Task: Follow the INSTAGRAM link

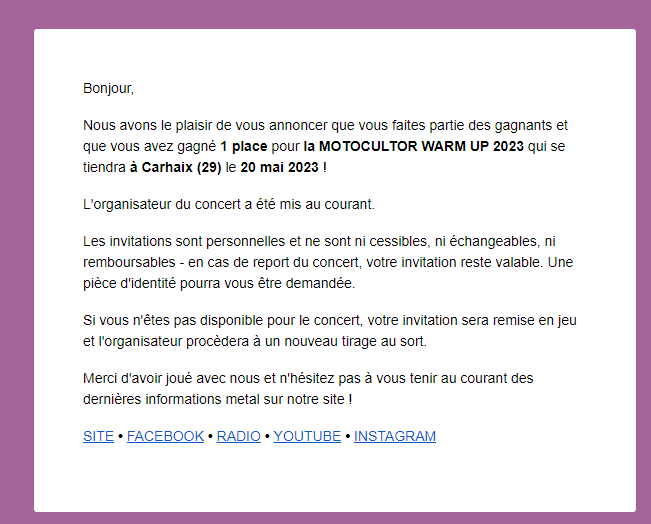Action: click(395, 436)
